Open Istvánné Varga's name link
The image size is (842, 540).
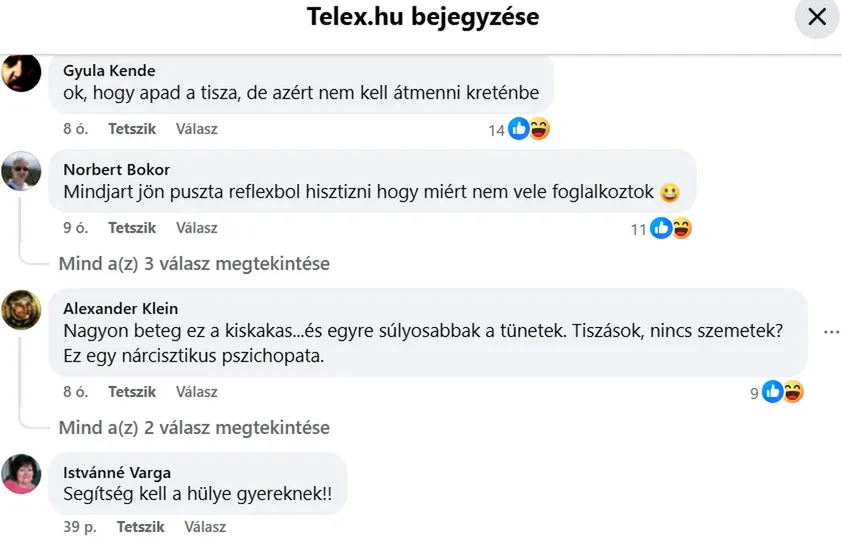click(117, 473)
